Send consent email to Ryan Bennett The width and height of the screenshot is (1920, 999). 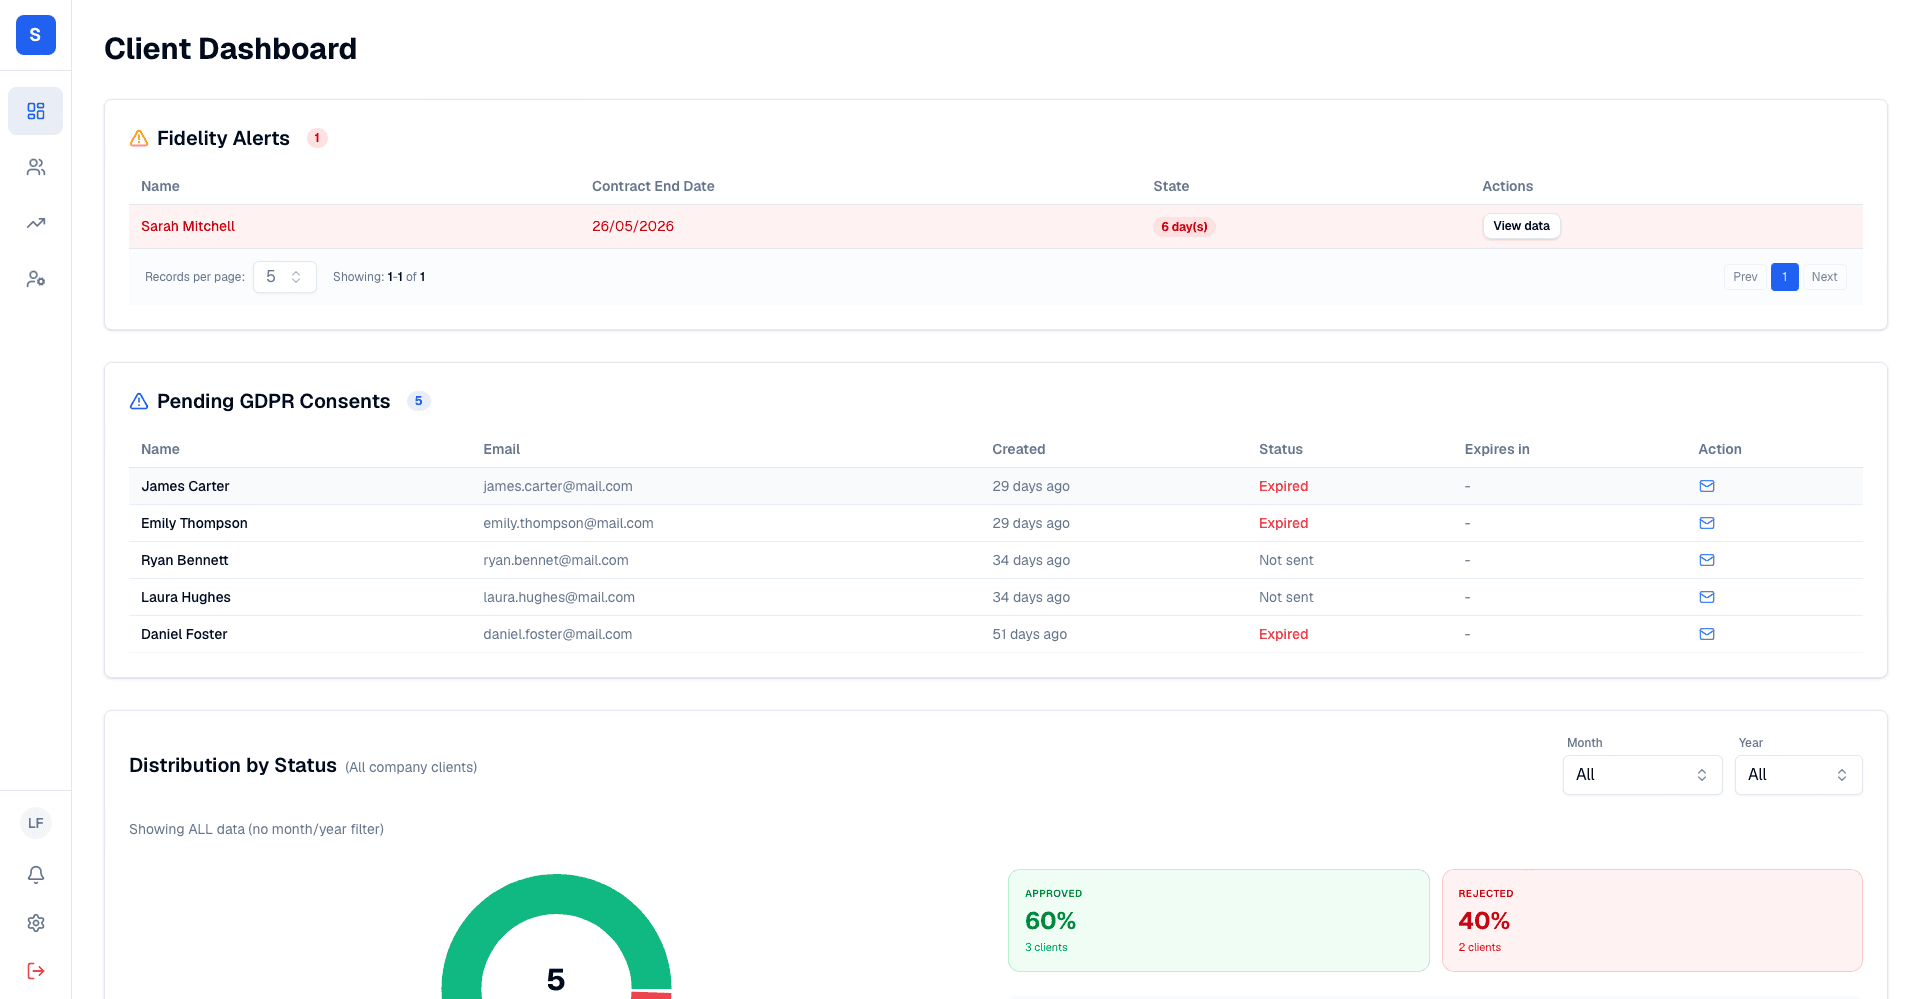coord(1707,560)
